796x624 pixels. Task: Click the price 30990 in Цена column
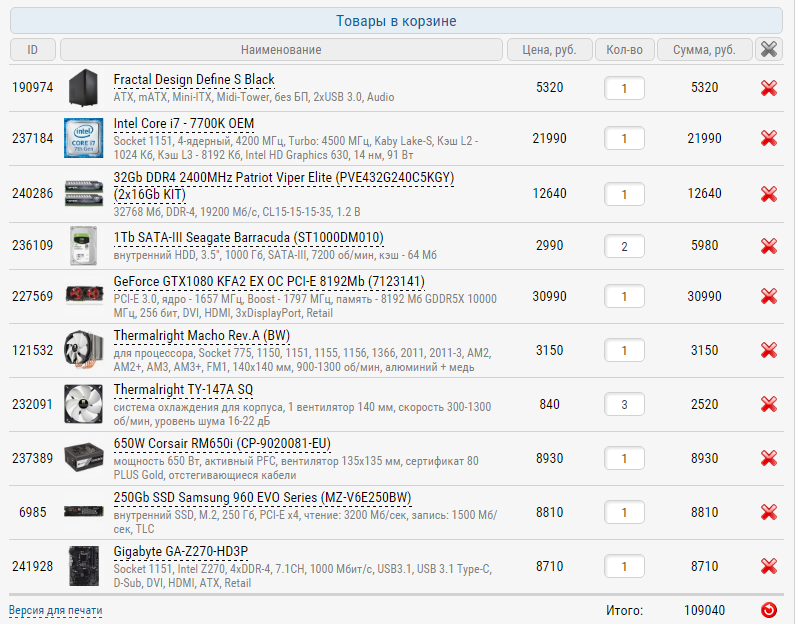pos(549,296)
